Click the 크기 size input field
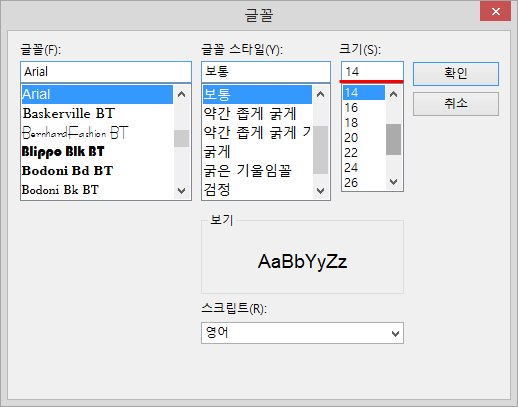 [372, 71]
